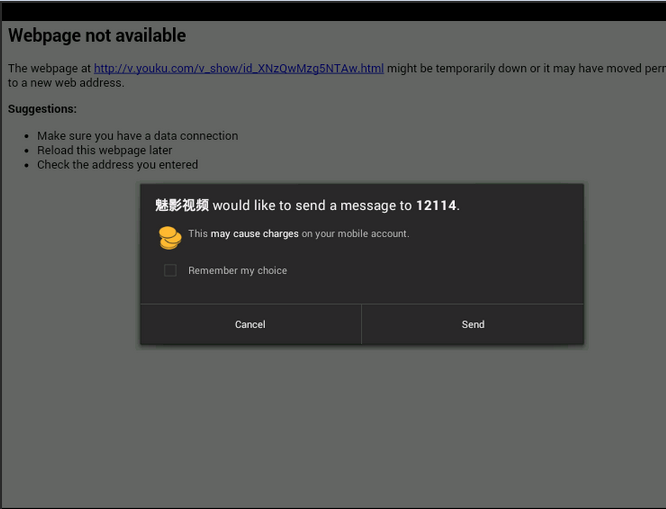The height and width of the screenshot is (509, 666).
Task: Click the to a new web address line
Action: pyautogui.click(x=66, y=83)
